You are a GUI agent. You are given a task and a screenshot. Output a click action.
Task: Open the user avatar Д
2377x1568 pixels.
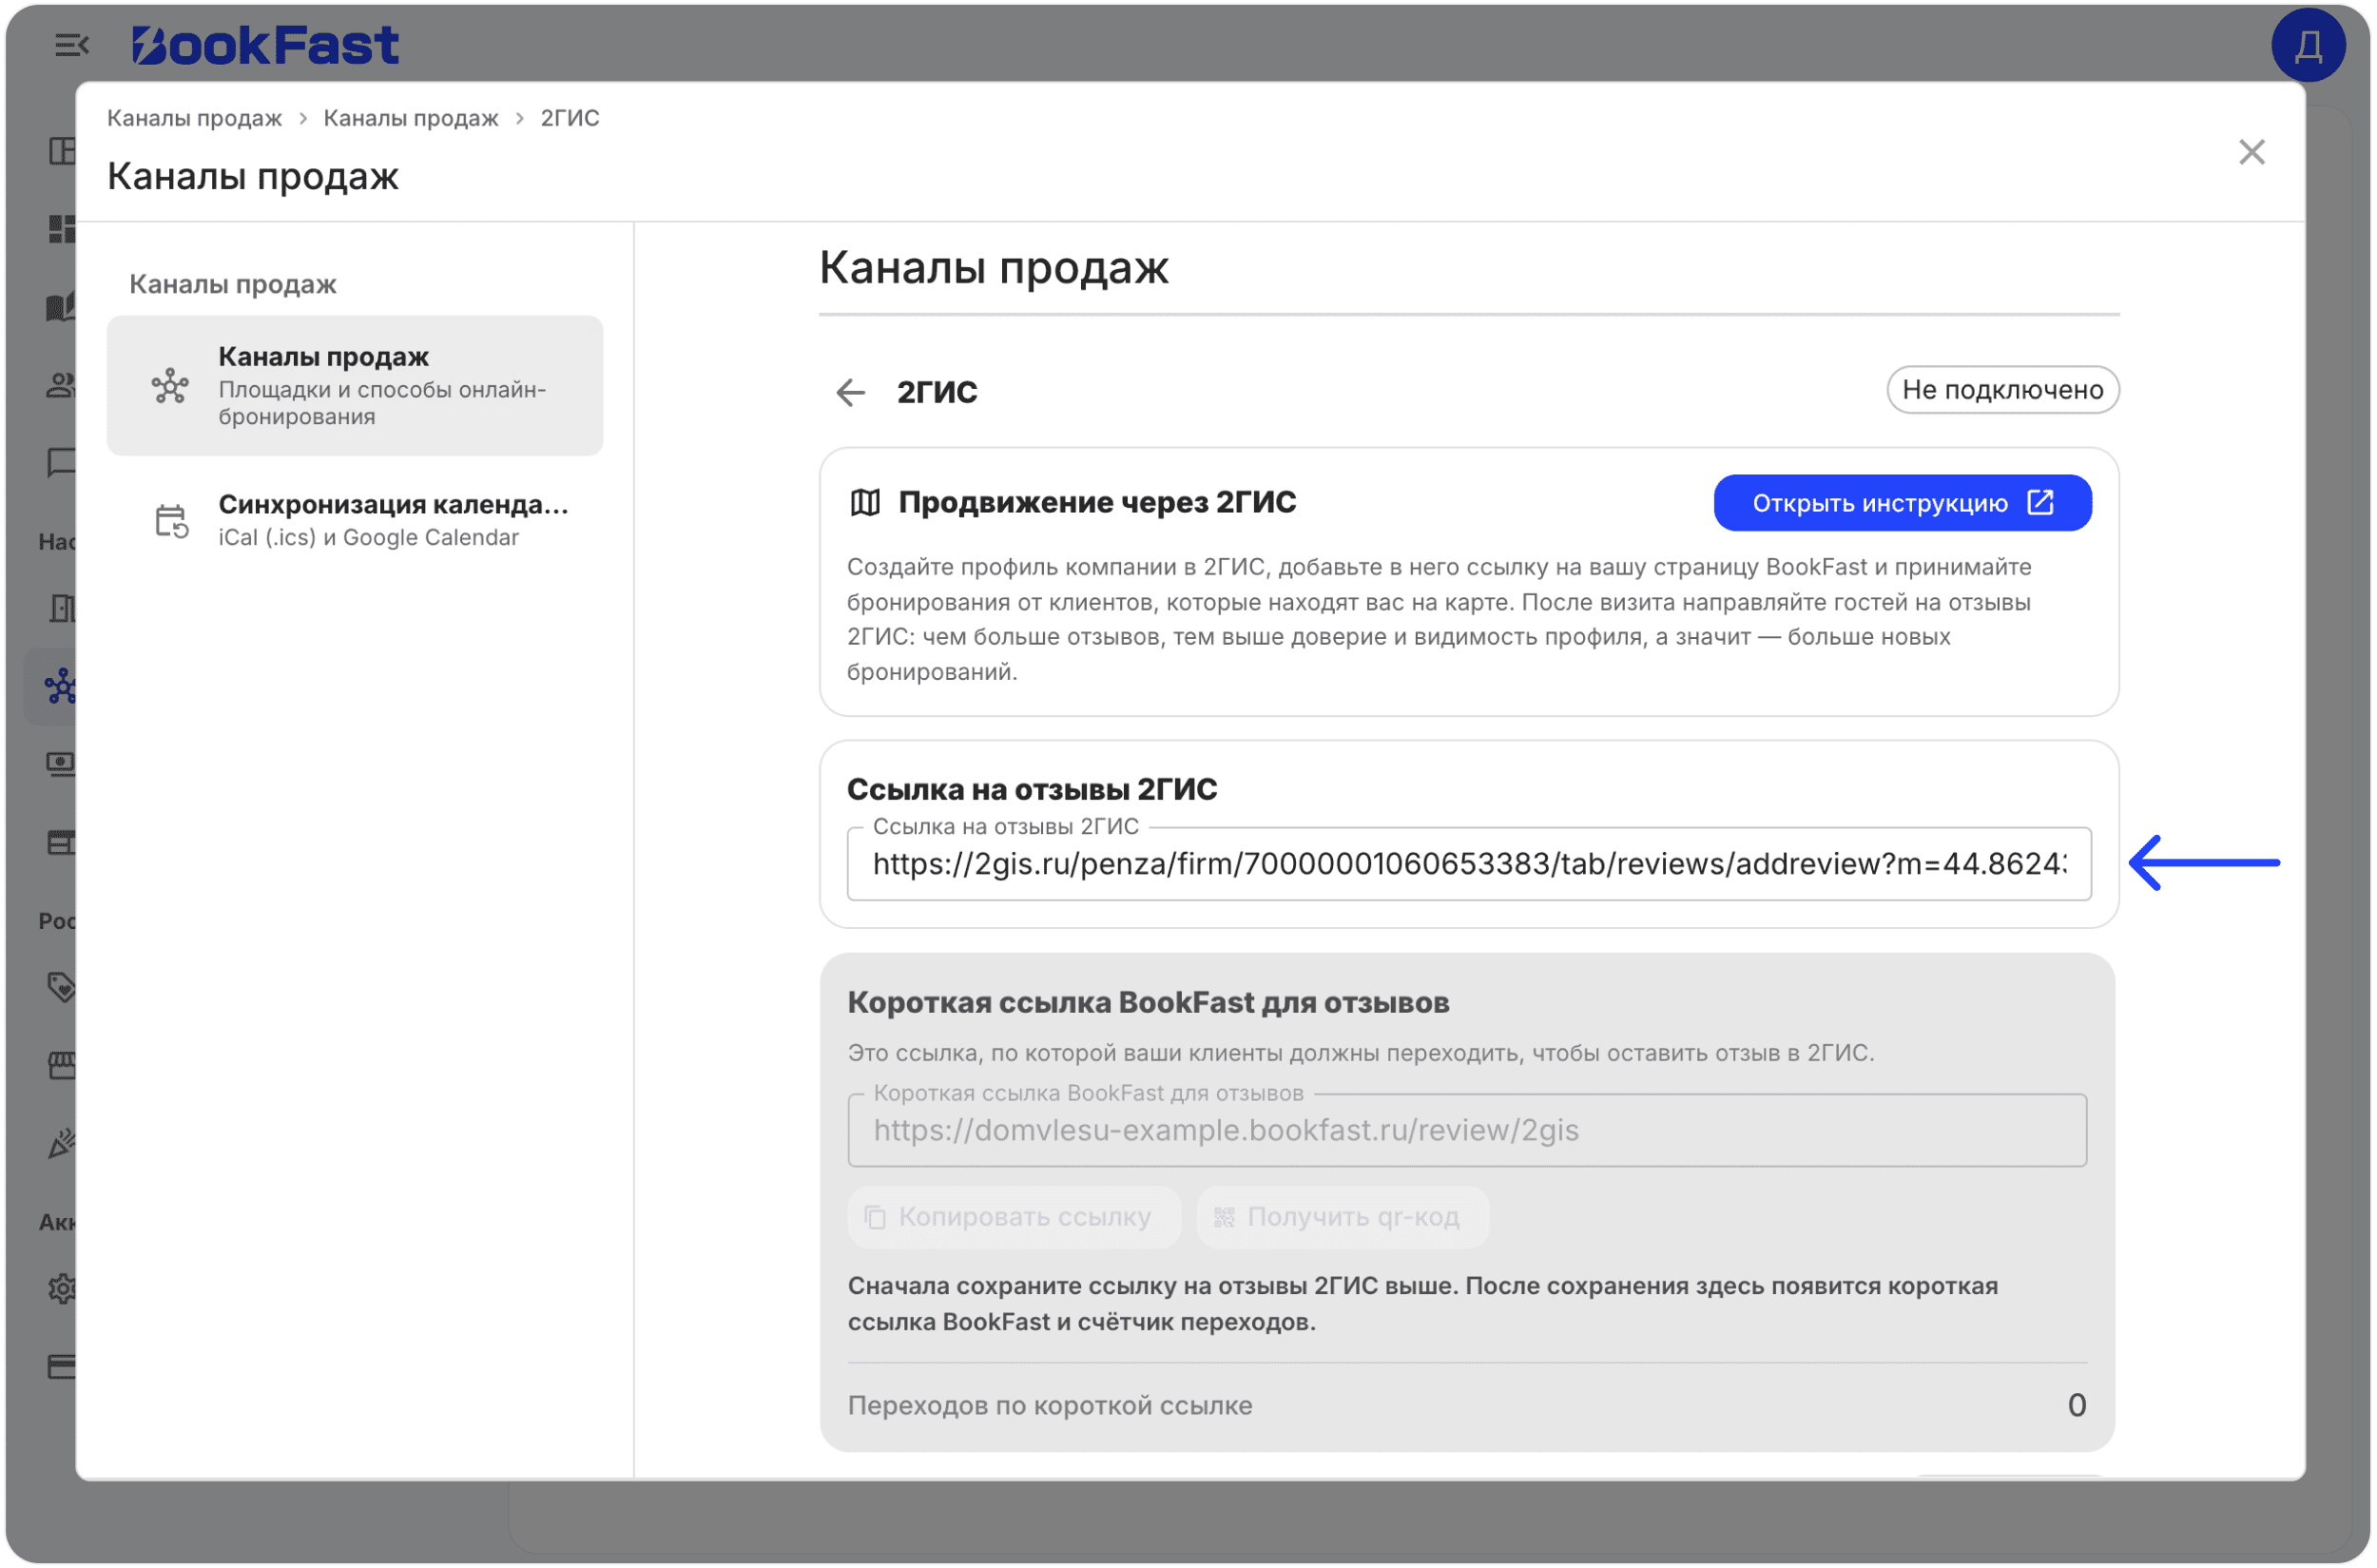pyautogui.click(x=2308, y=45)
